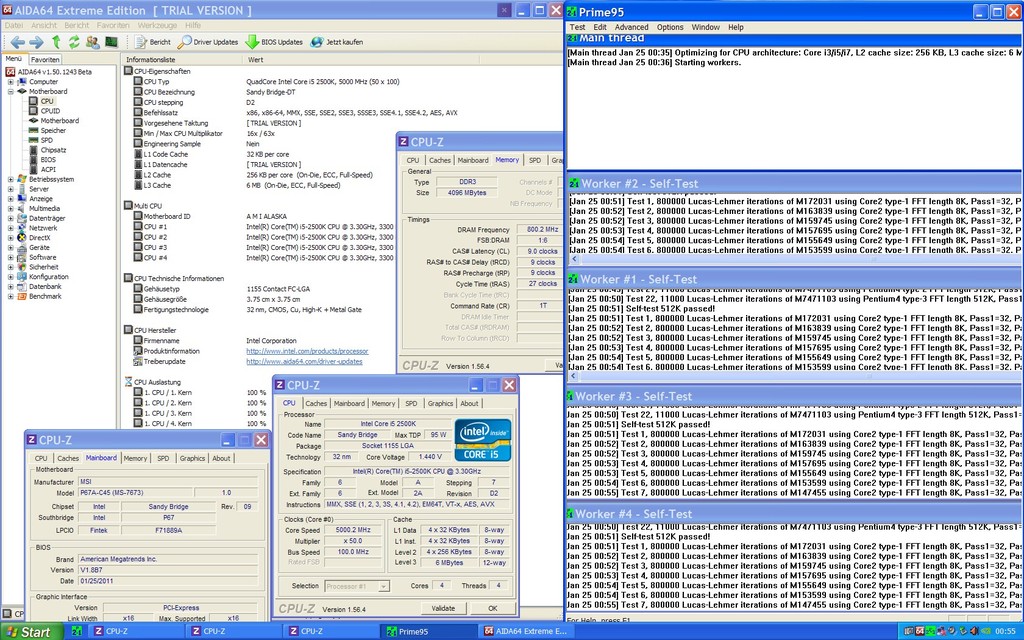
Task: Switch to AIDA64 Extreme taskbar button
Action: [x=526, y=632]
